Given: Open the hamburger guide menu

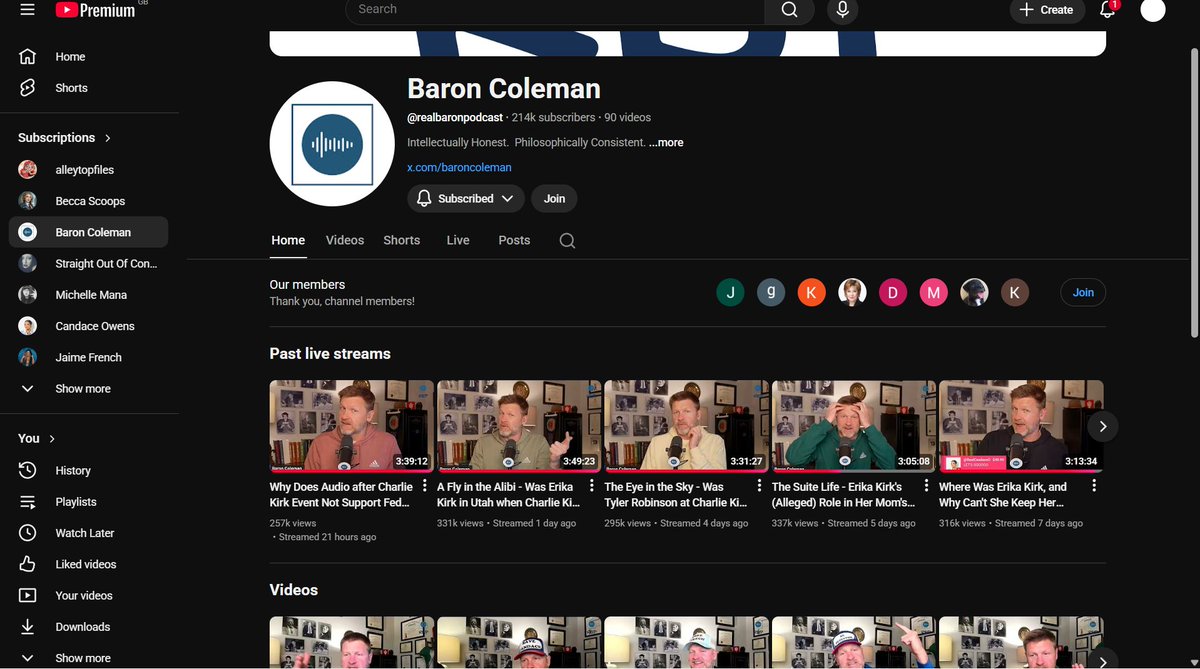Looking at the screenshot, I should click(28, 9).
